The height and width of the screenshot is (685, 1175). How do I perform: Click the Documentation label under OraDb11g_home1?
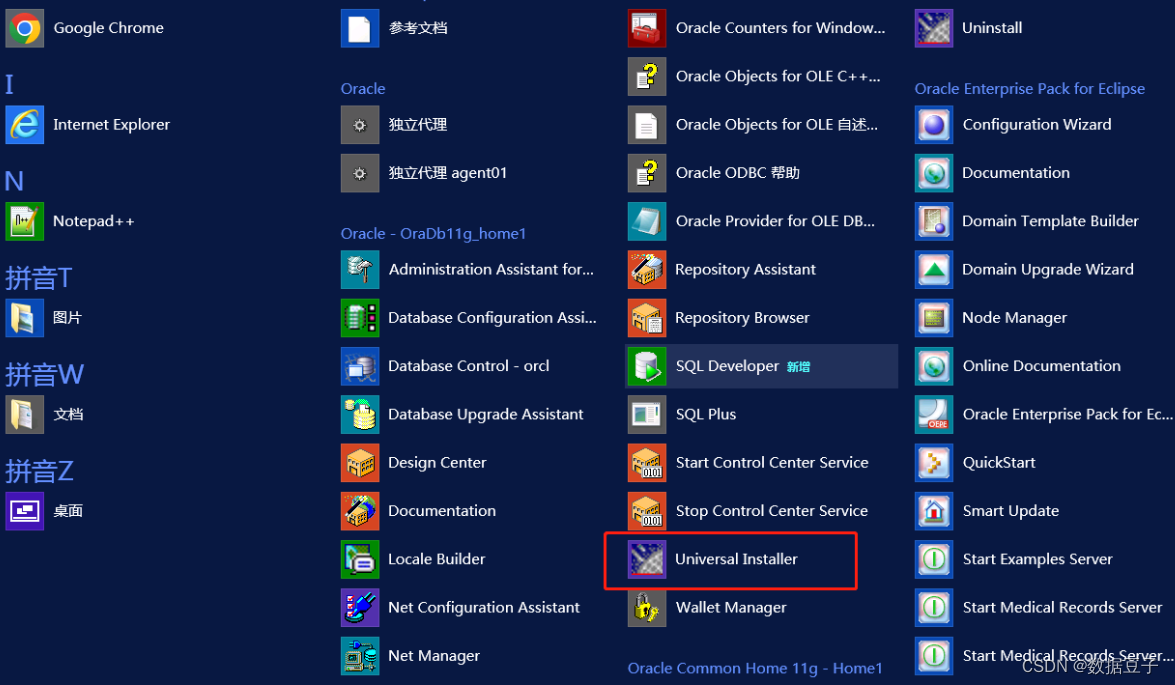pyautogui.click(x=442, y=511)
